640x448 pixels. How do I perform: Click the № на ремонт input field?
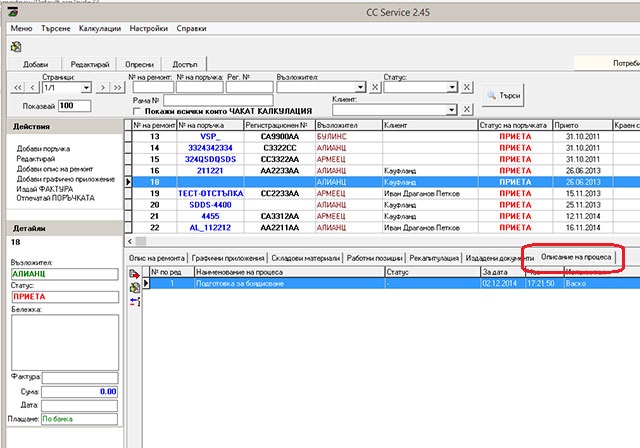click(153, 87)
